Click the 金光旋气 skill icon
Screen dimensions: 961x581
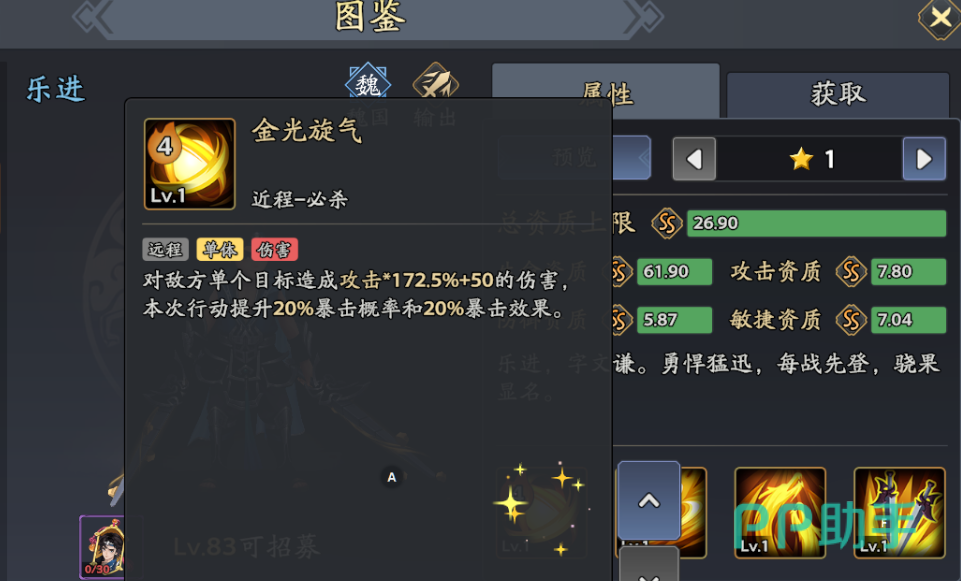point(189,164)
